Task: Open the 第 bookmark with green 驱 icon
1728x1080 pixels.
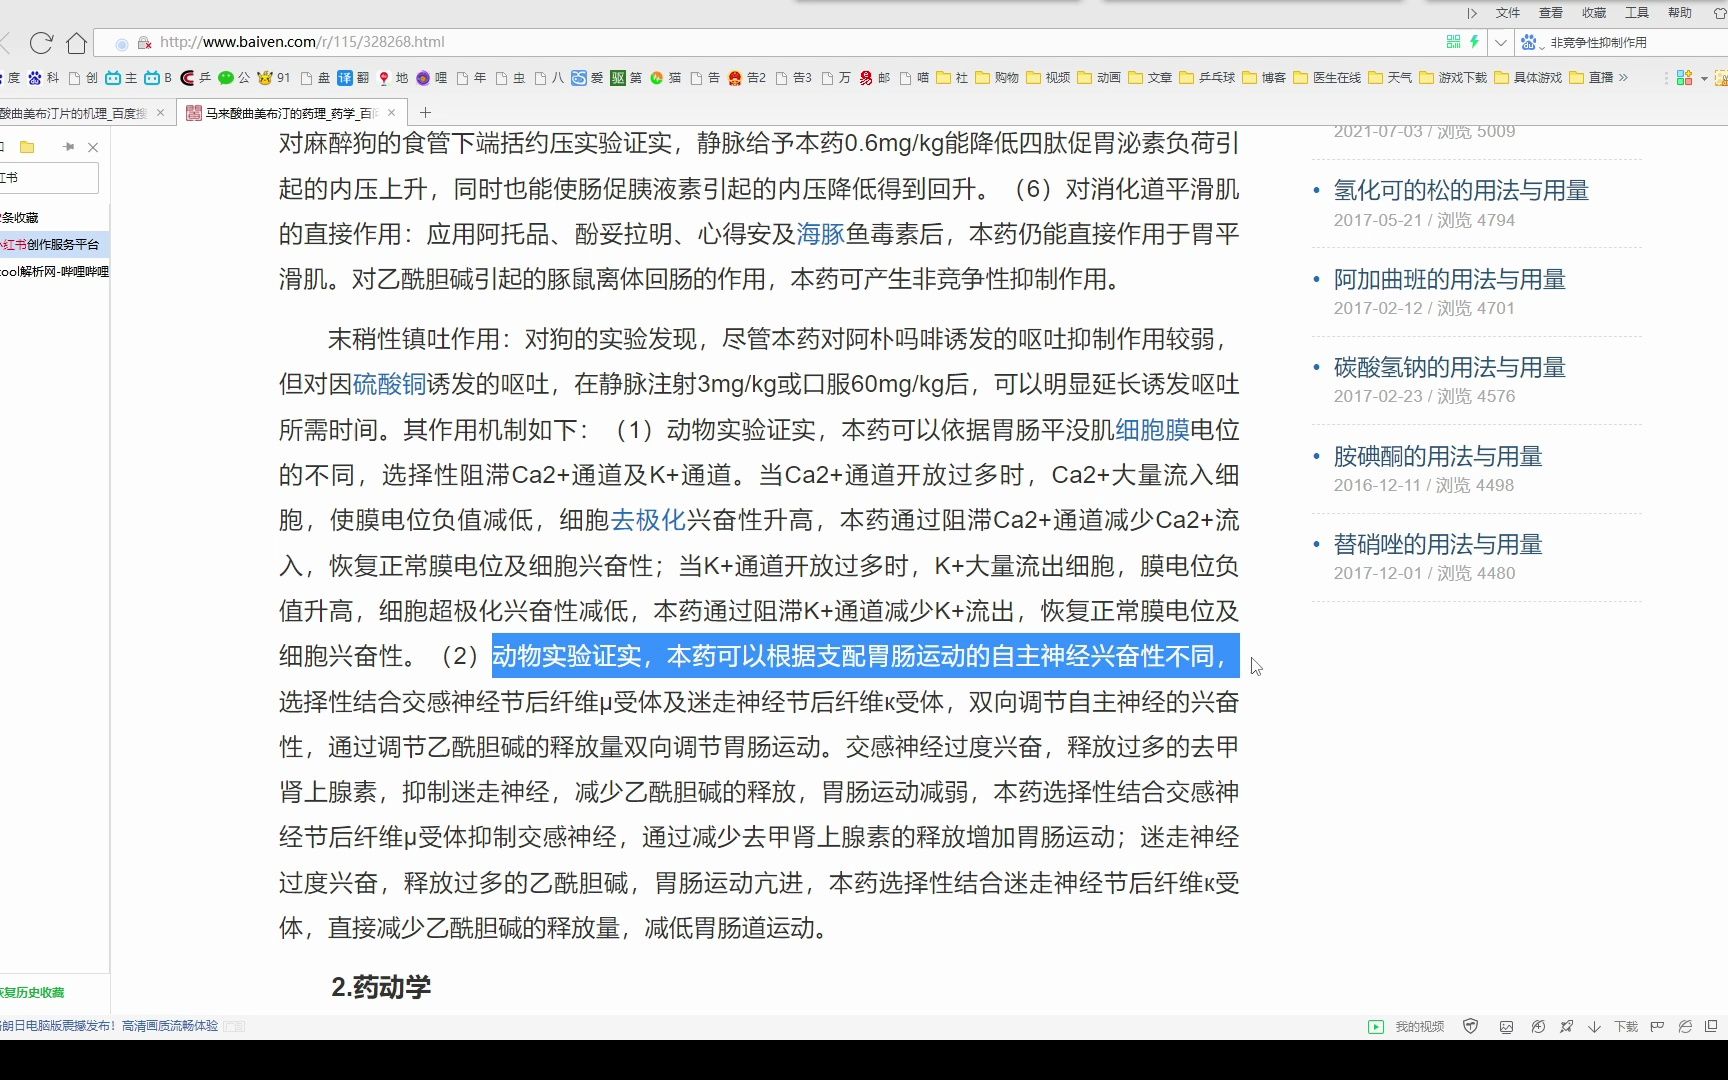Action: click(626, 77)
